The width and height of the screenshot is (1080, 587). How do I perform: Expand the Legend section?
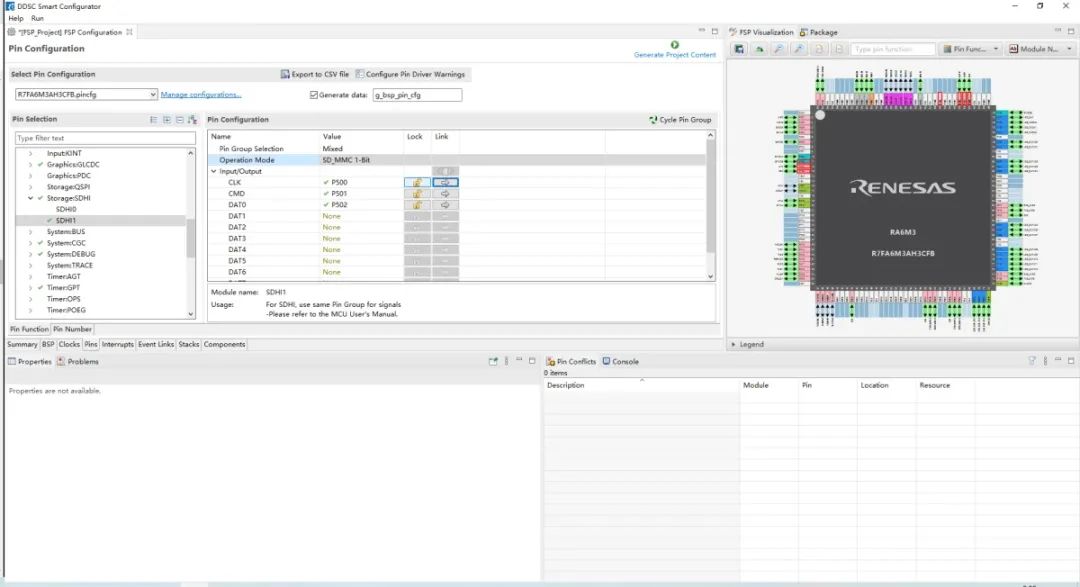click(733, 344)
